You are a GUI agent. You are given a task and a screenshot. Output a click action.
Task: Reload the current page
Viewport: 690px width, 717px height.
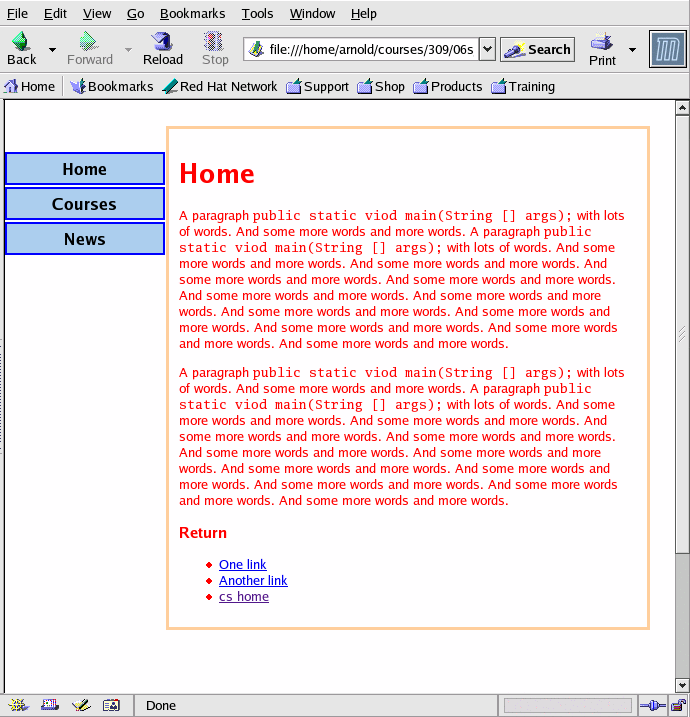click(x=163, y=48)
